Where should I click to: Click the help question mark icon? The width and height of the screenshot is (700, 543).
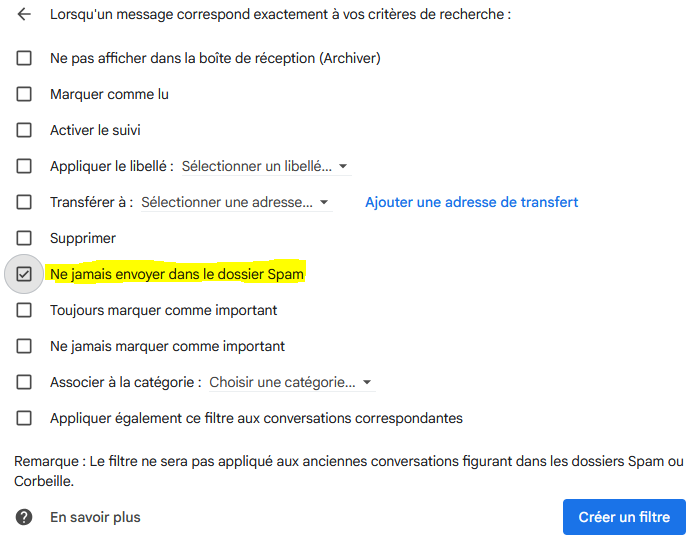(24, 517)
